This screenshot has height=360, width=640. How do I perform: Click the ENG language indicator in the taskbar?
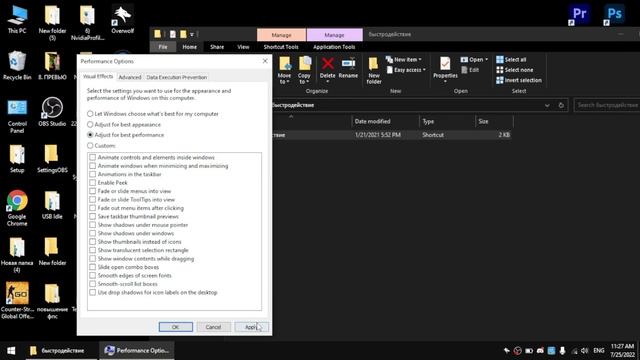pos(598,351)
